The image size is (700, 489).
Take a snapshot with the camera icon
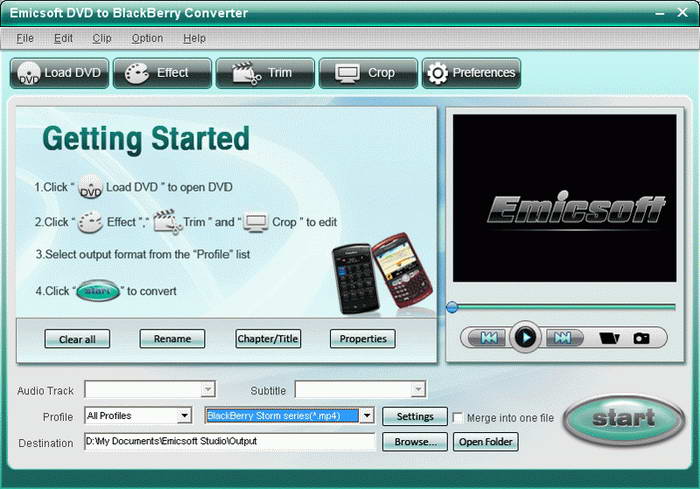[641, 338]
